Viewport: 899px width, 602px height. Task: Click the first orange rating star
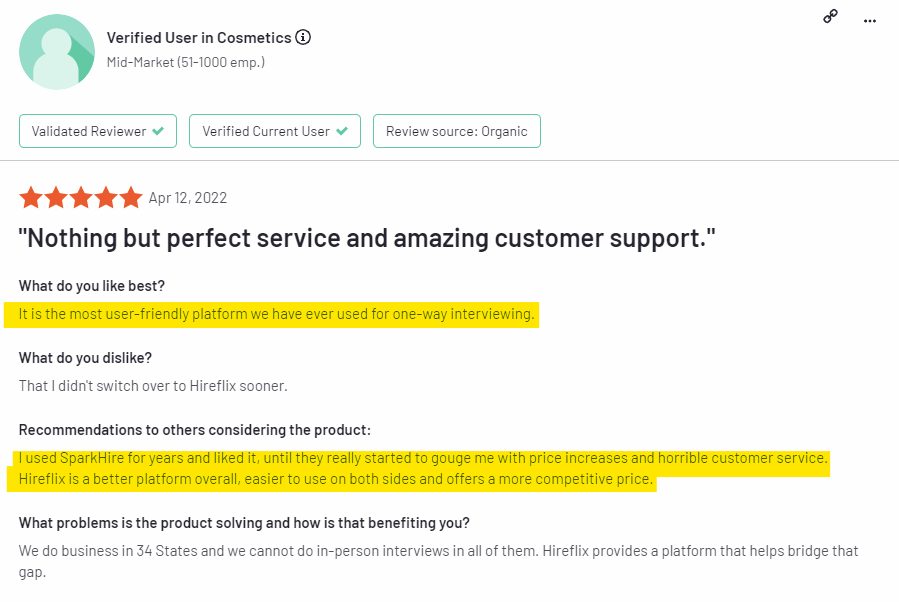(31, 198)
